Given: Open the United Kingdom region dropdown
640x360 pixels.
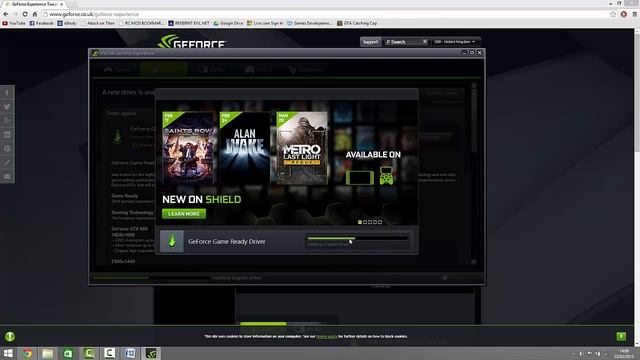Looking at the screenshot, I should (455, 42).
